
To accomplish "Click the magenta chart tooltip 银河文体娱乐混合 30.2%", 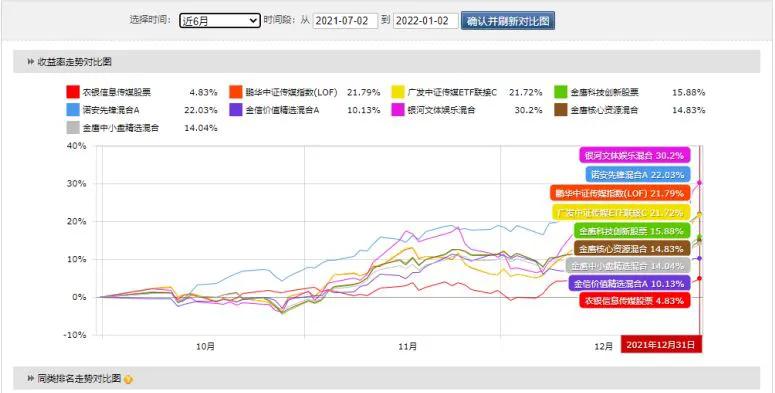I will coord(635,155).
